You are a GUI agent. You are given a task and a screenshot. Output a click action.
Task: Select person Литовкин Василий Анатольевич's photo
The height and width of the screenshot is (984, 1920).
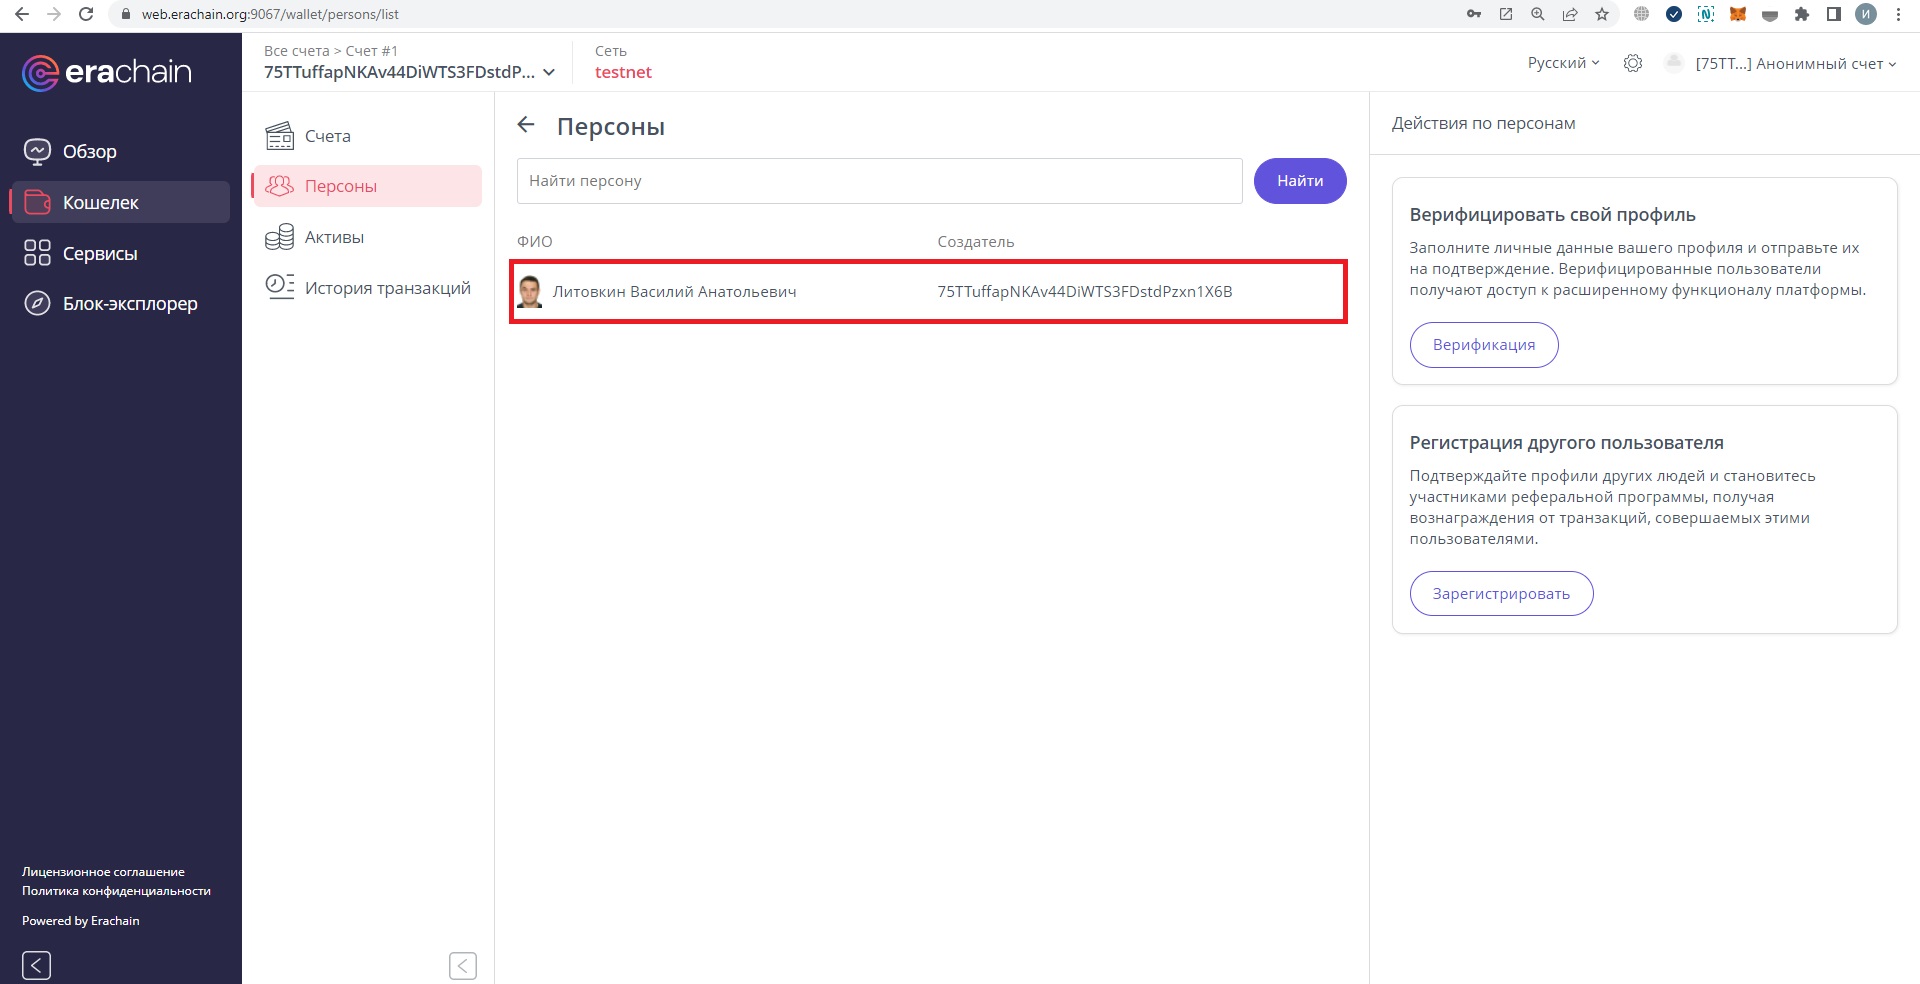(x=530, y=292)
